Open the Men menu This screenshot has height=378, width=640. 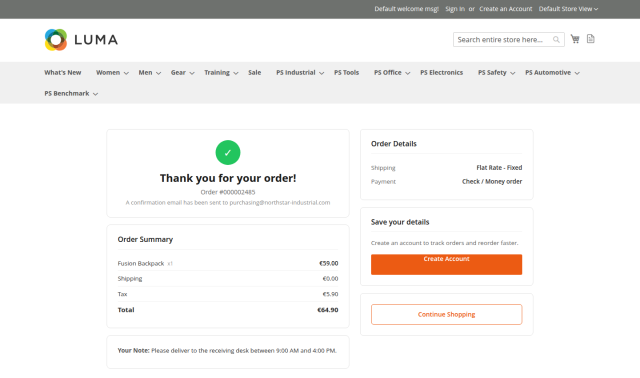[x=145, y=73]
